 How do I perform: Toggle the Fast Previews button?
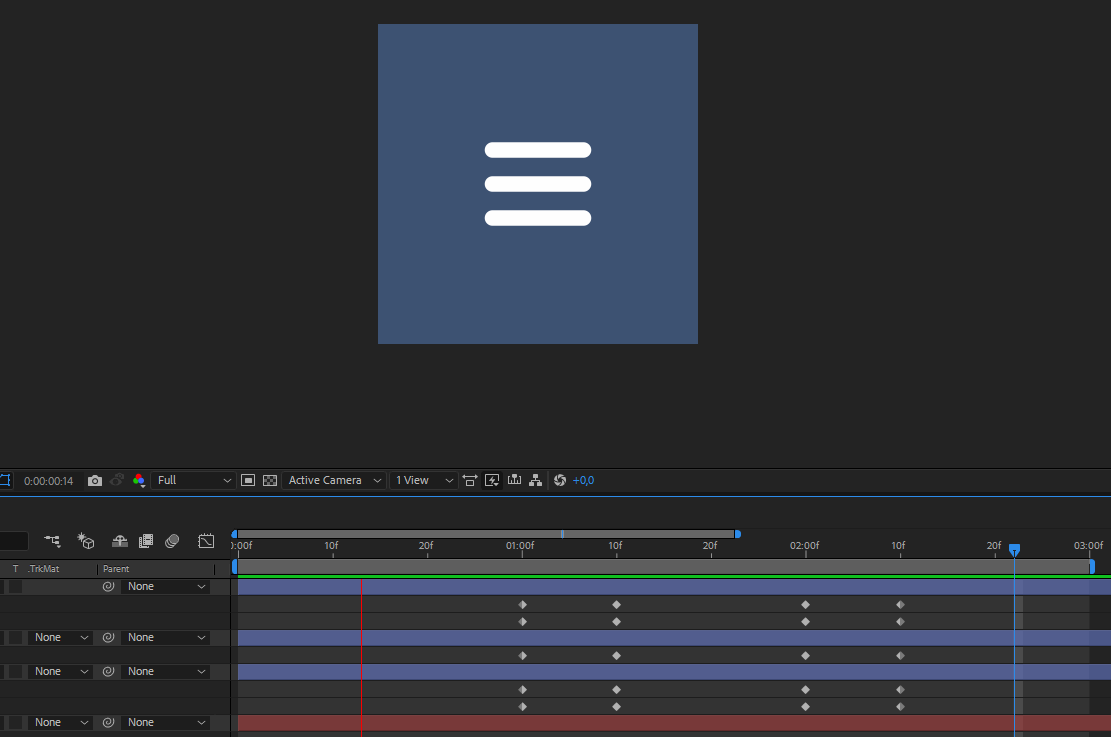pyautogui.click(x=492, y=481)
